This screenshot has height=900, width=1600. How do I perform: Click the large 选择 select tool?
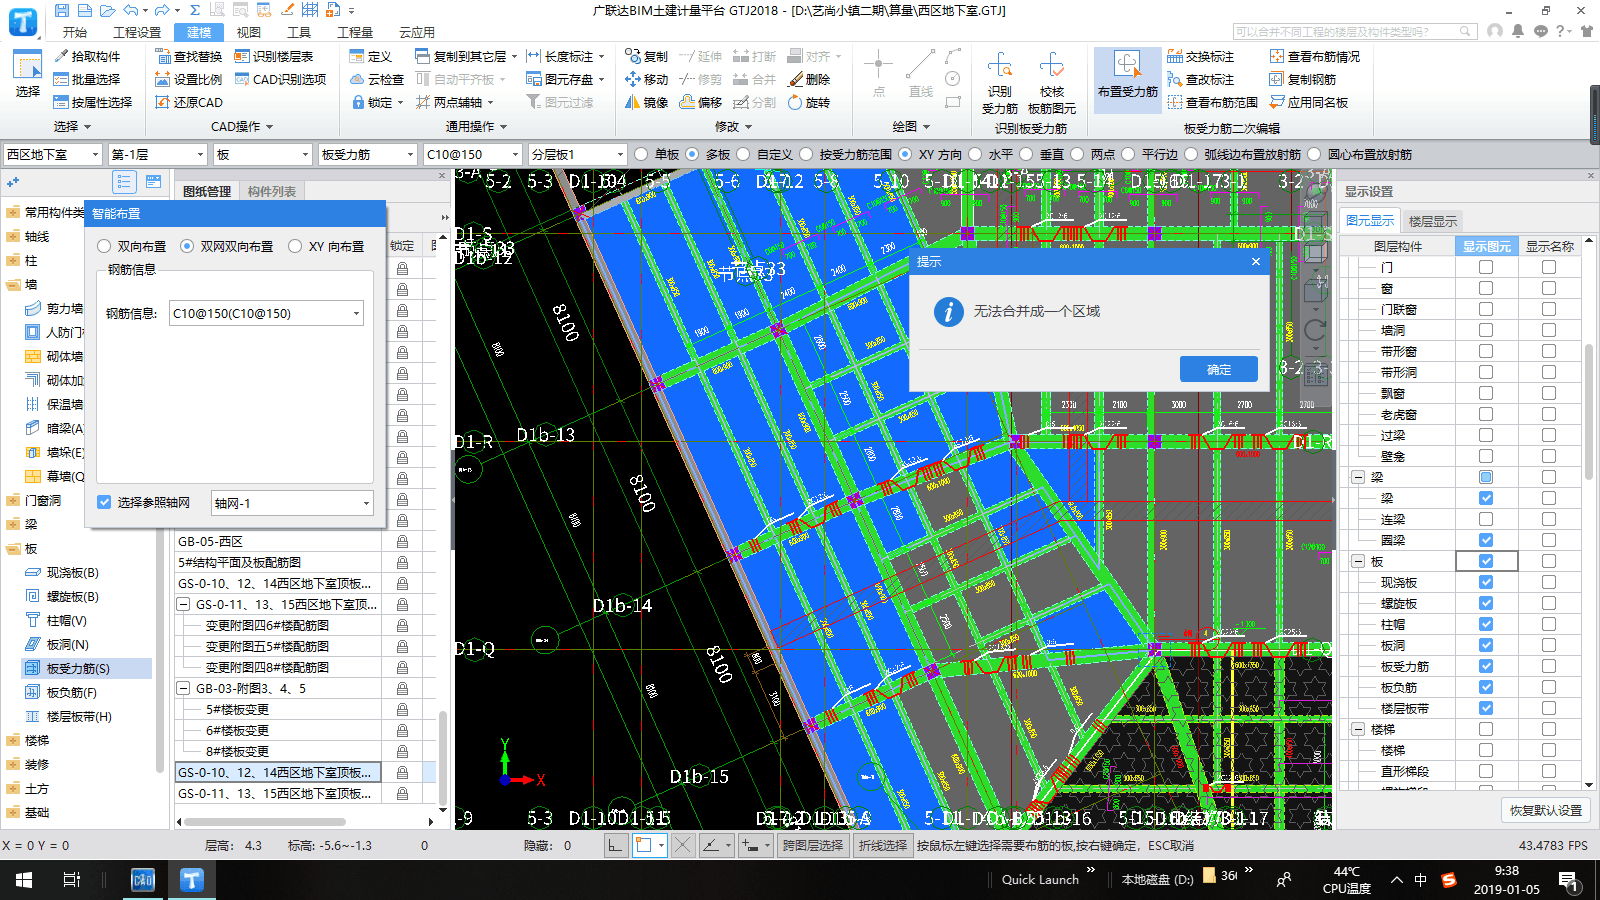tap(27, 74)
